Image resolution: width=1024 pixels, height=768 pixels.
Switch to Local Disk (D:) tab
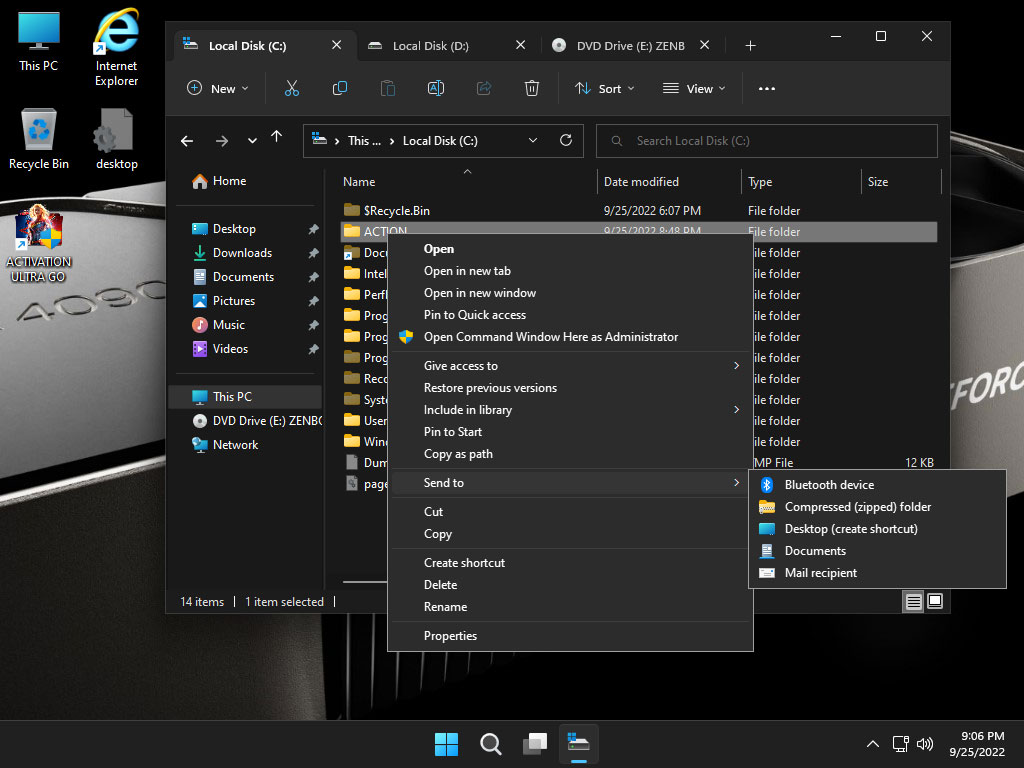point(447,45)
